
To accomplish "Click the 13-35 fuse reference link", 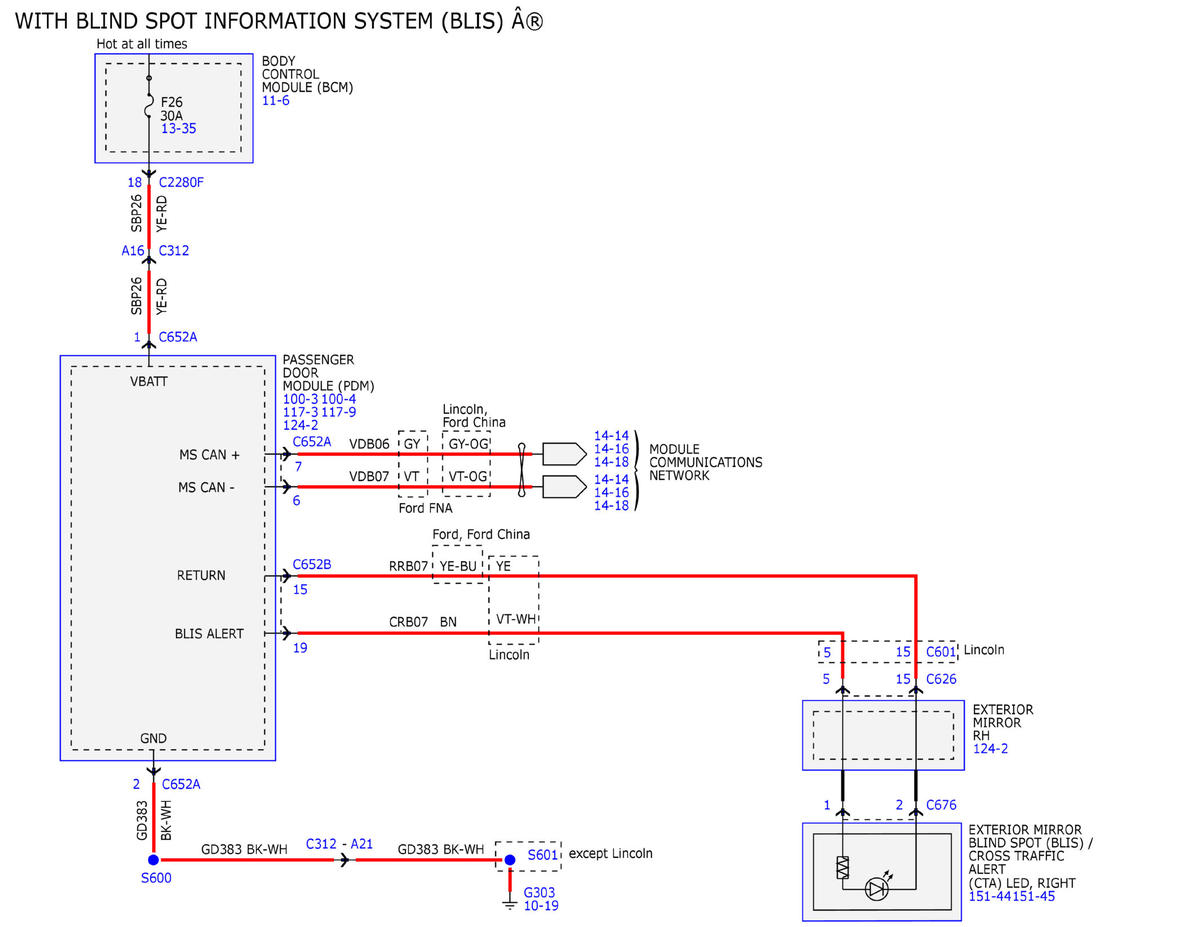I will (x=178, y=129).
